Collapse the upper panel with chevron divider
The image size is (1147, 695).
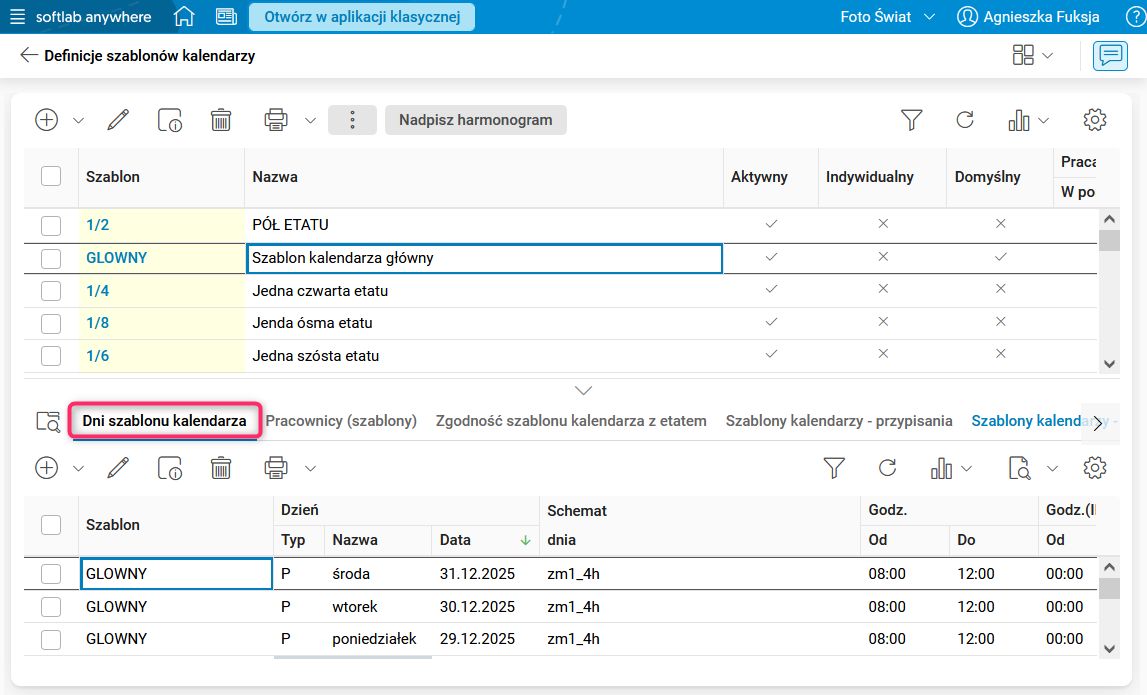(x=584, y=391)
